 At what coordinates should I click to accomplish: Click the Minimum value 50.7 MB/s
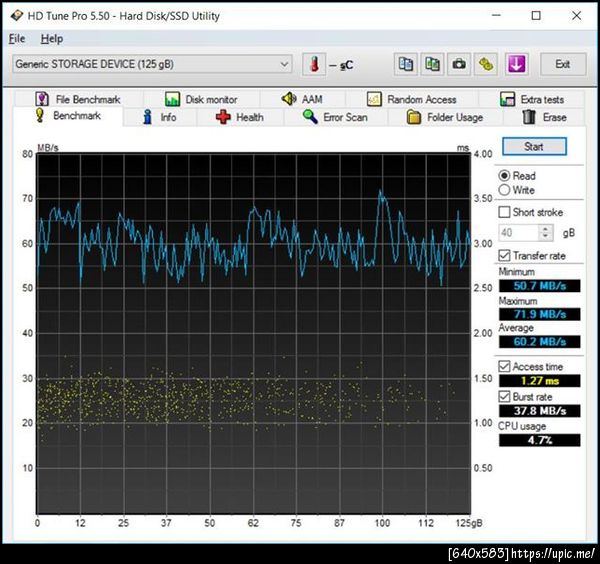tap(540, 286)
